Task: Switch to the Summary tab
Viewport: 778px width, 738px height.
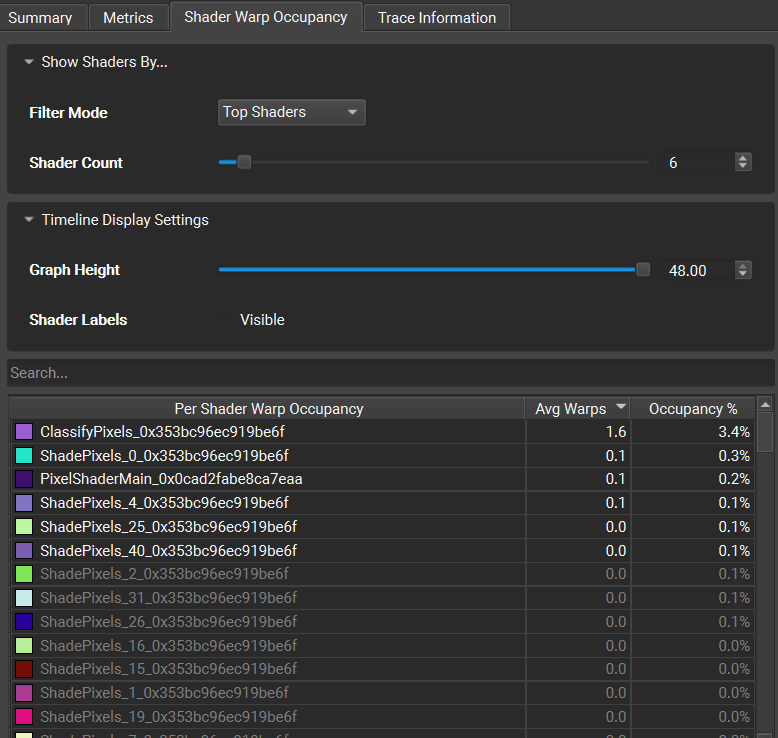Action: pos(40,18)
